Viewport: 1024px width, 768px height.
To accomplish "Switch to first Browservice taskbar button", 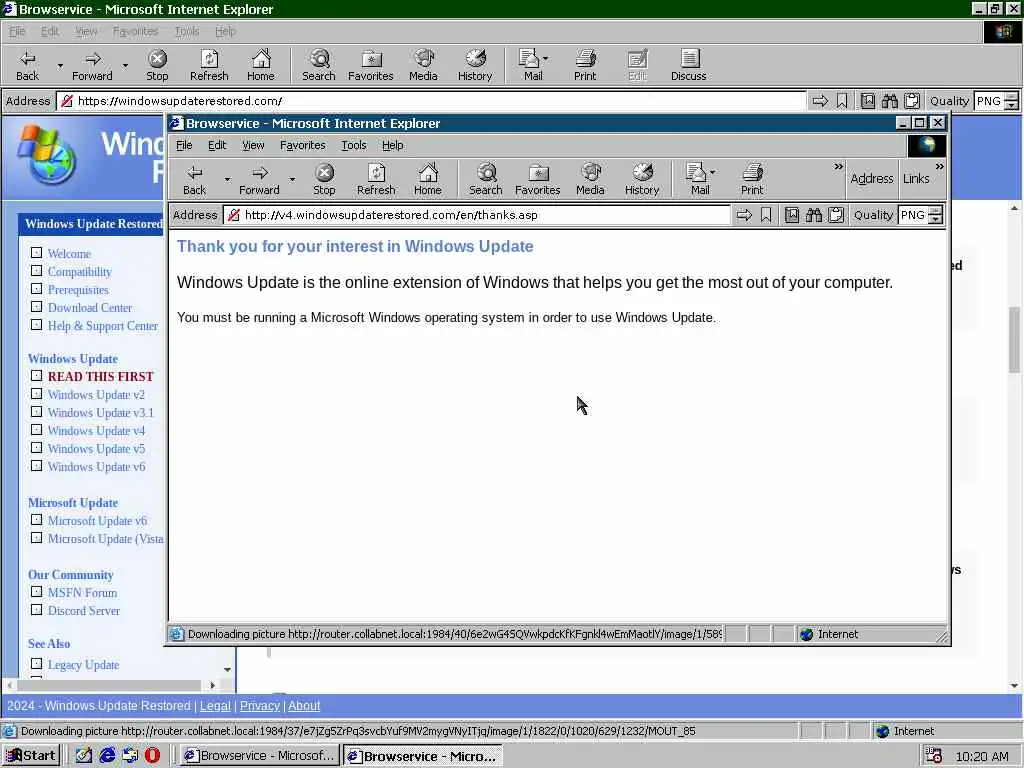I will 259,756.
